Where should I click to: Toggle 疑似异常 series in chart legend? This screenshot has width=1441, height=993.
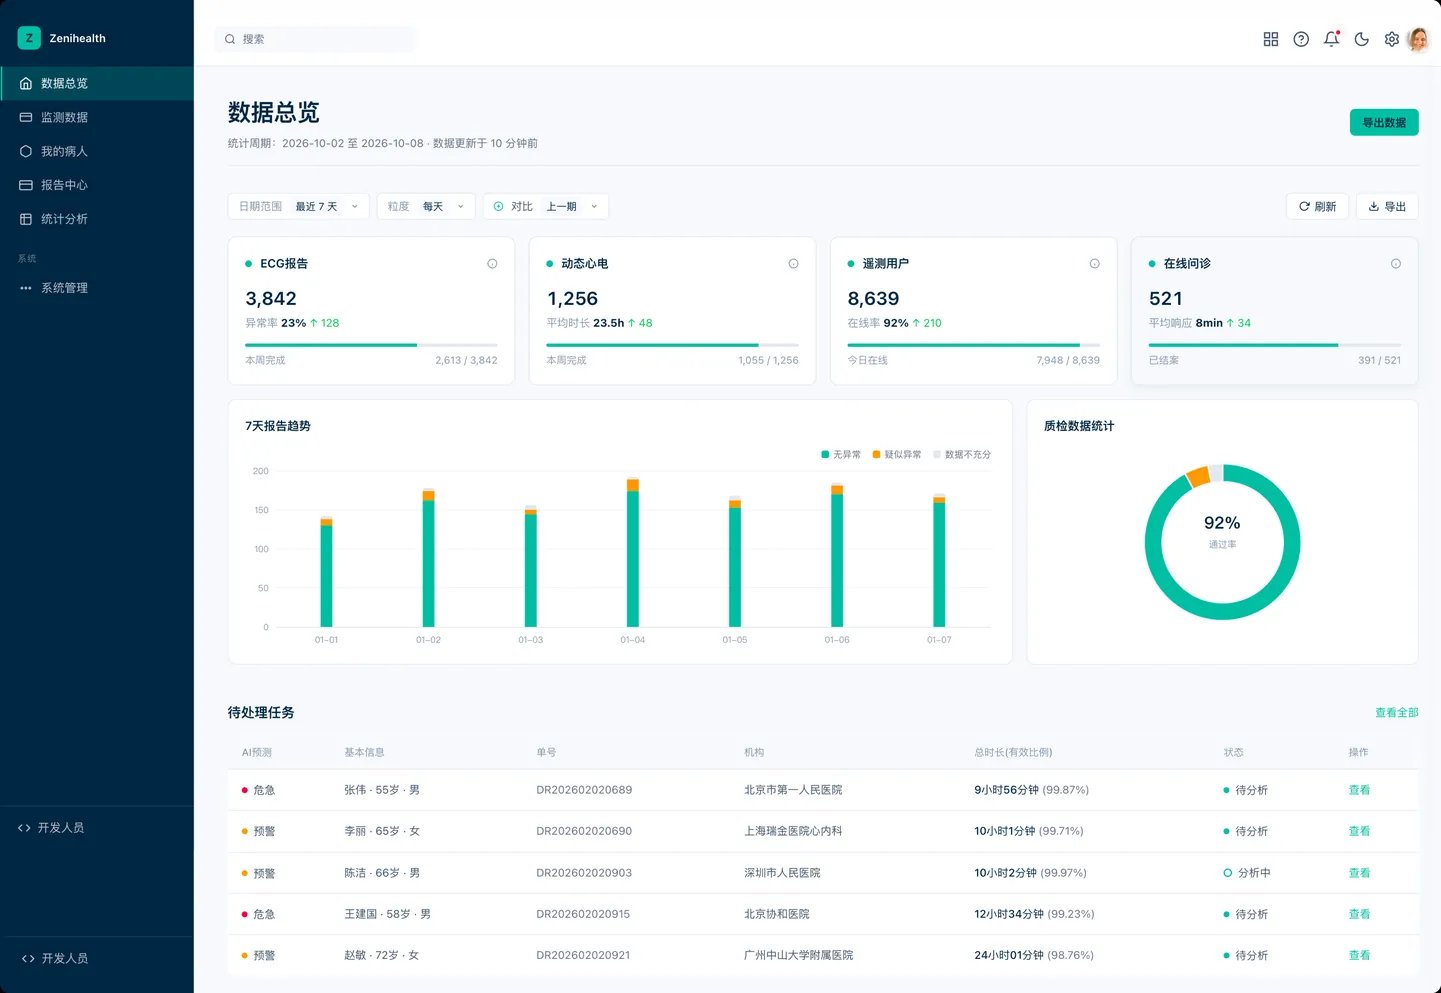pos(897,455)
